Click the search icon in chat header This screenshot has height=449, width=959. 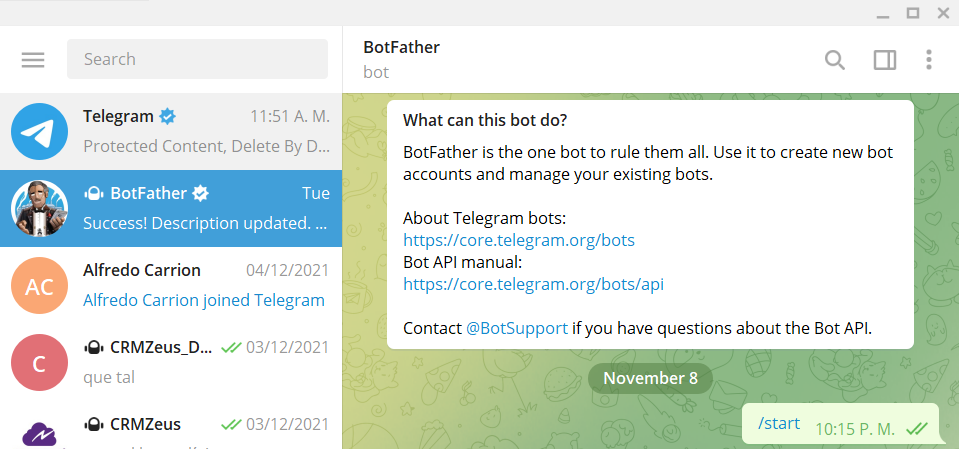(x=834, y=60)
